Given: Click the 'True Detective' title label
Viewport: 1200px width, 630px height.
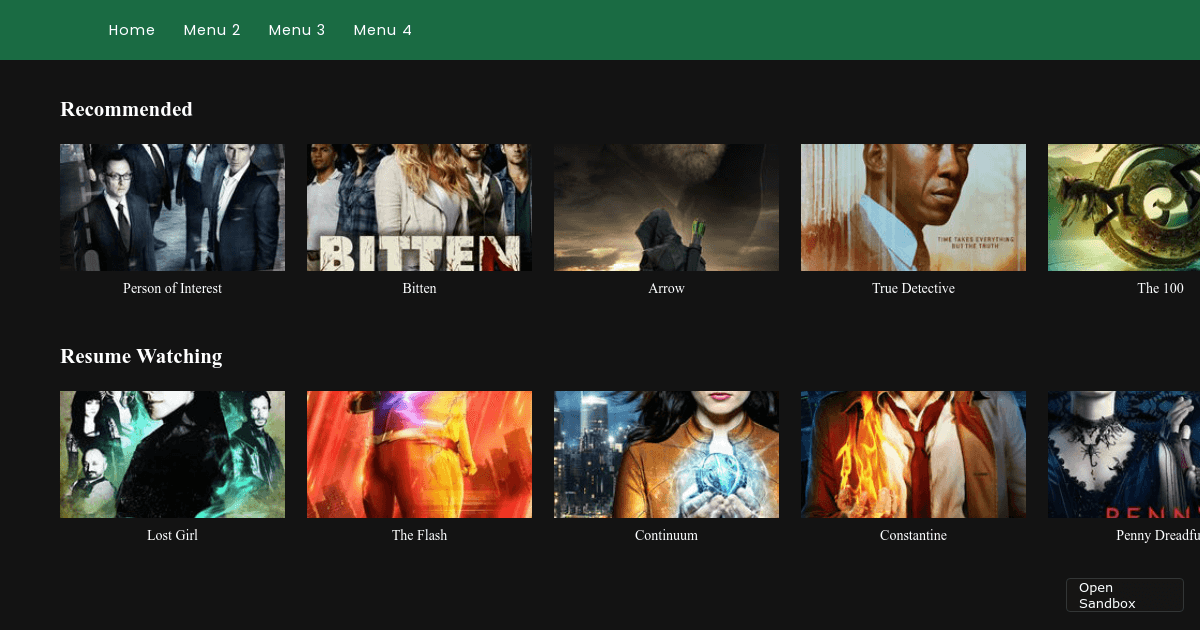Looking at the screenshot, I should point(913,288).
